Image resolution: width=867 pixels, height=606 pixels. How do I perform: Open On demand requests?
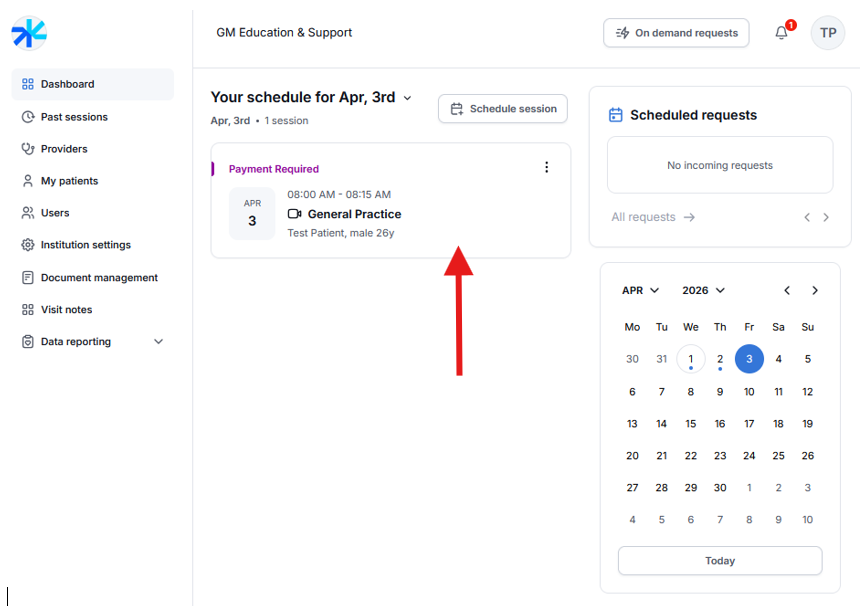(x=676, y=33)
